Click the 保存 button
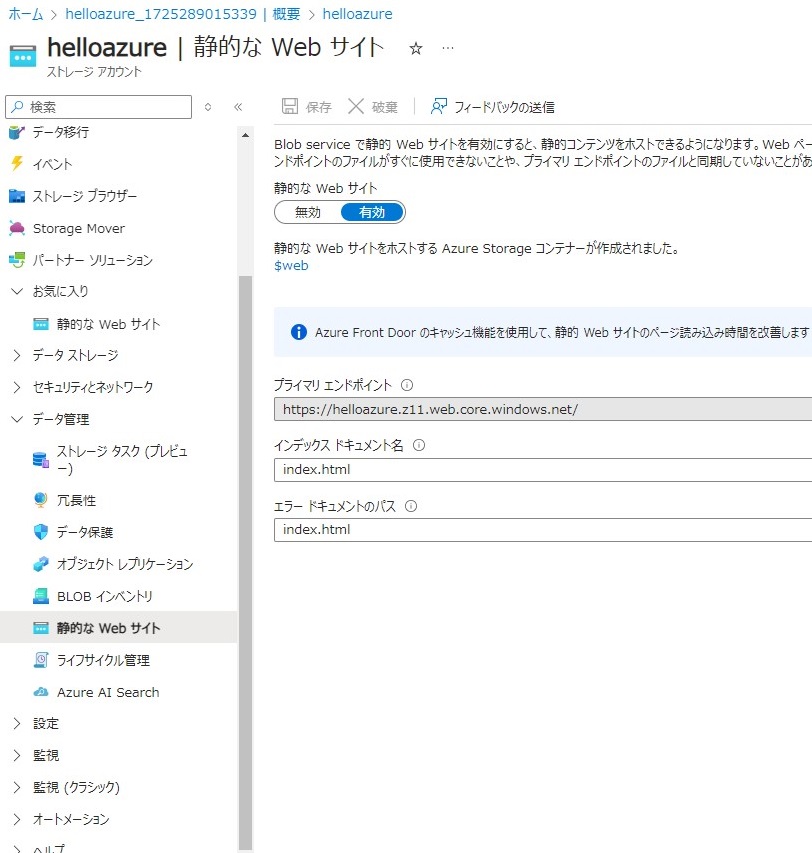This screenshot has height=853, width=812. click(307, 107)
